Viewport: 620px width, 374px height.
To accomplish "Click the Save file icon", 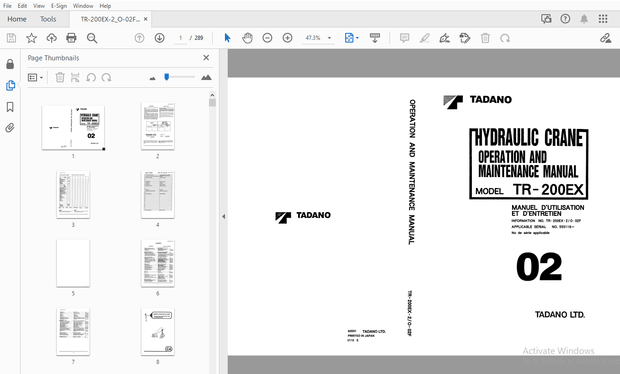I will pos(11,38).
